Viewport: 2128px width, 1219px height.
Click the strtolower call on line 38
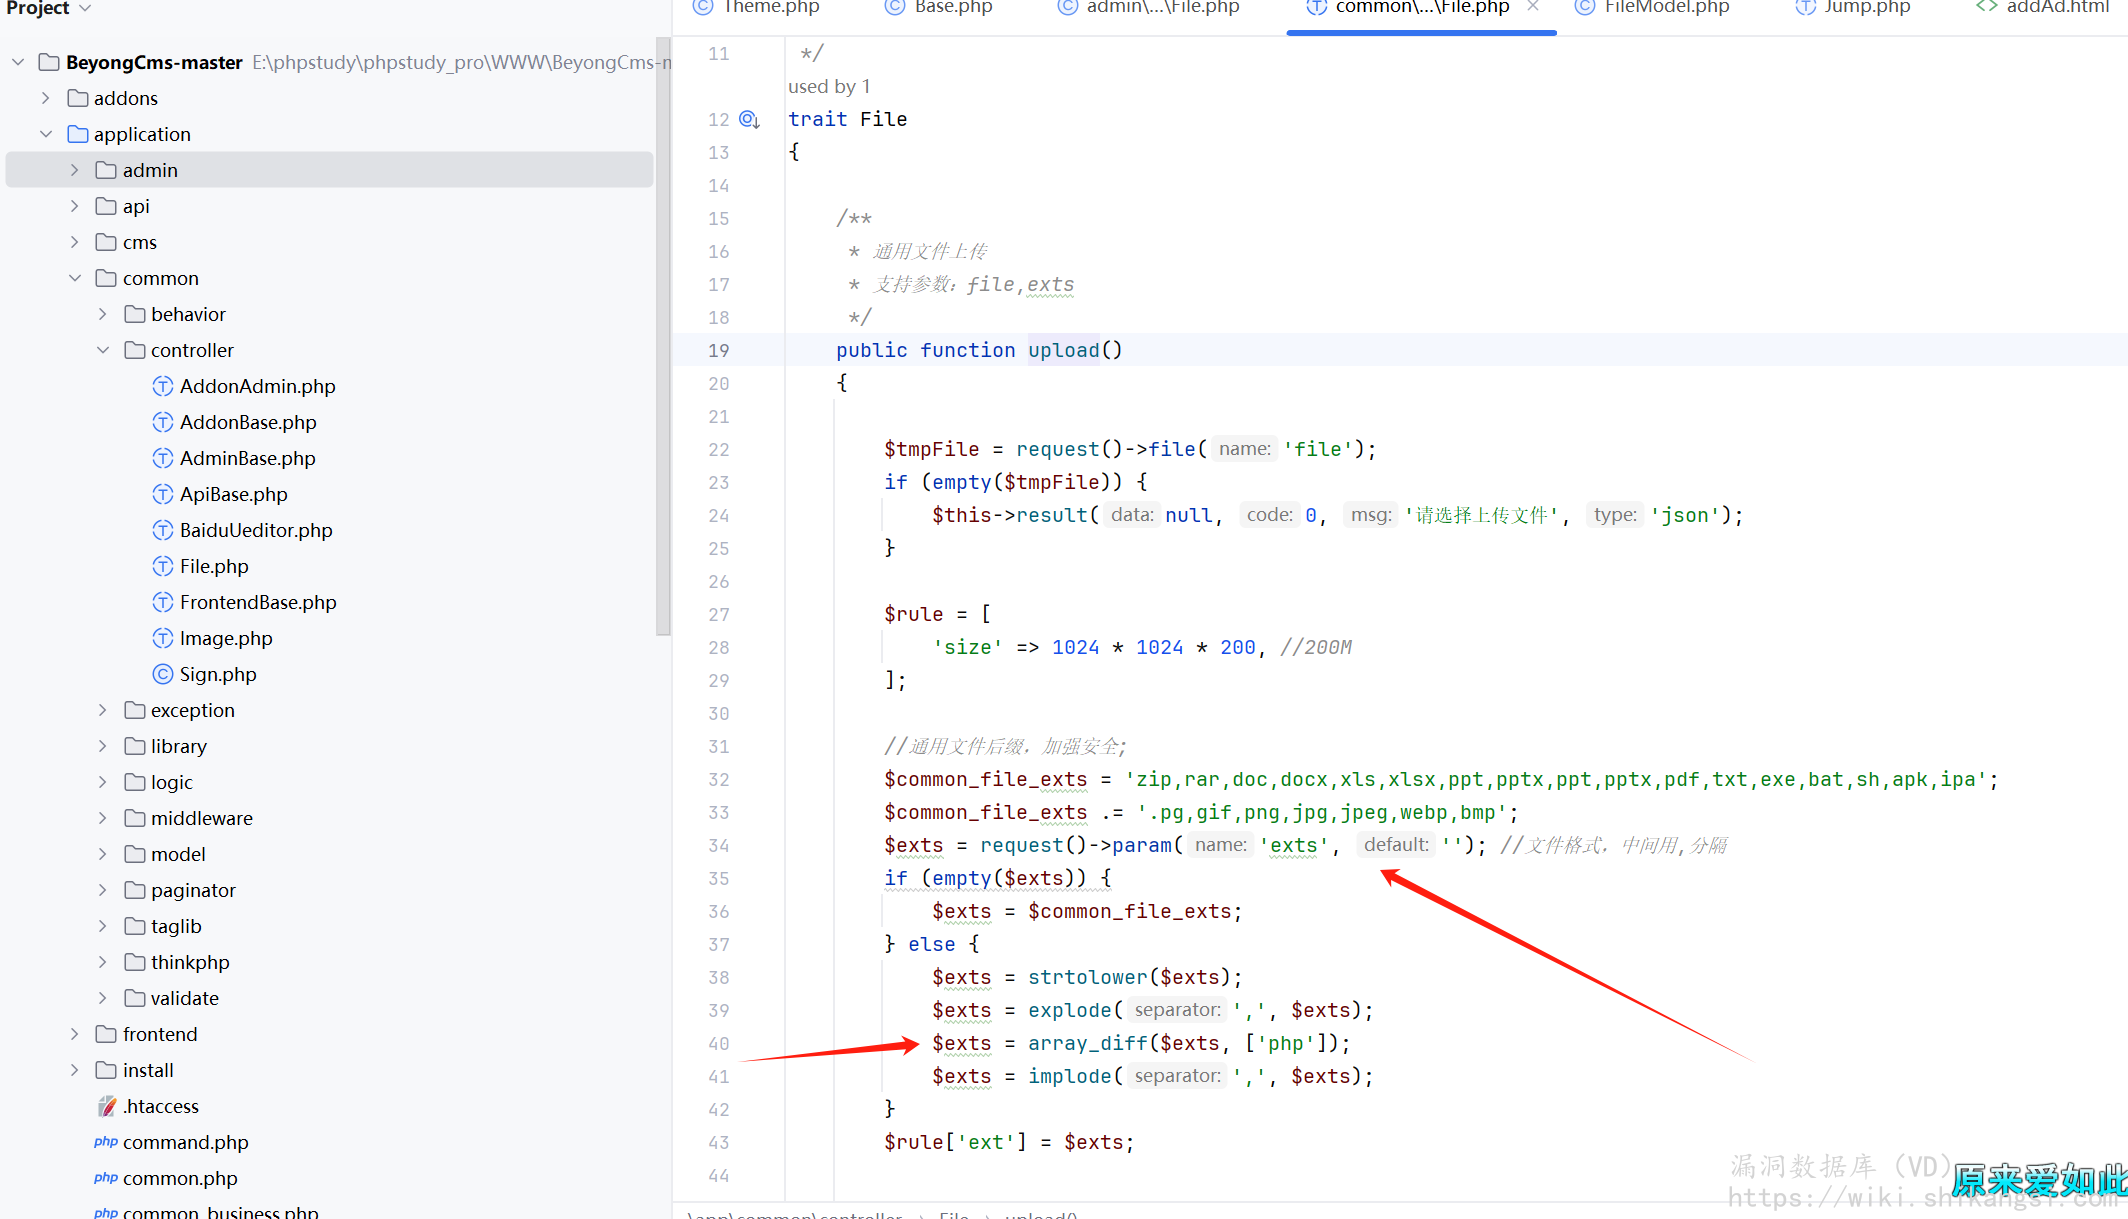[x=1087, y=978]
